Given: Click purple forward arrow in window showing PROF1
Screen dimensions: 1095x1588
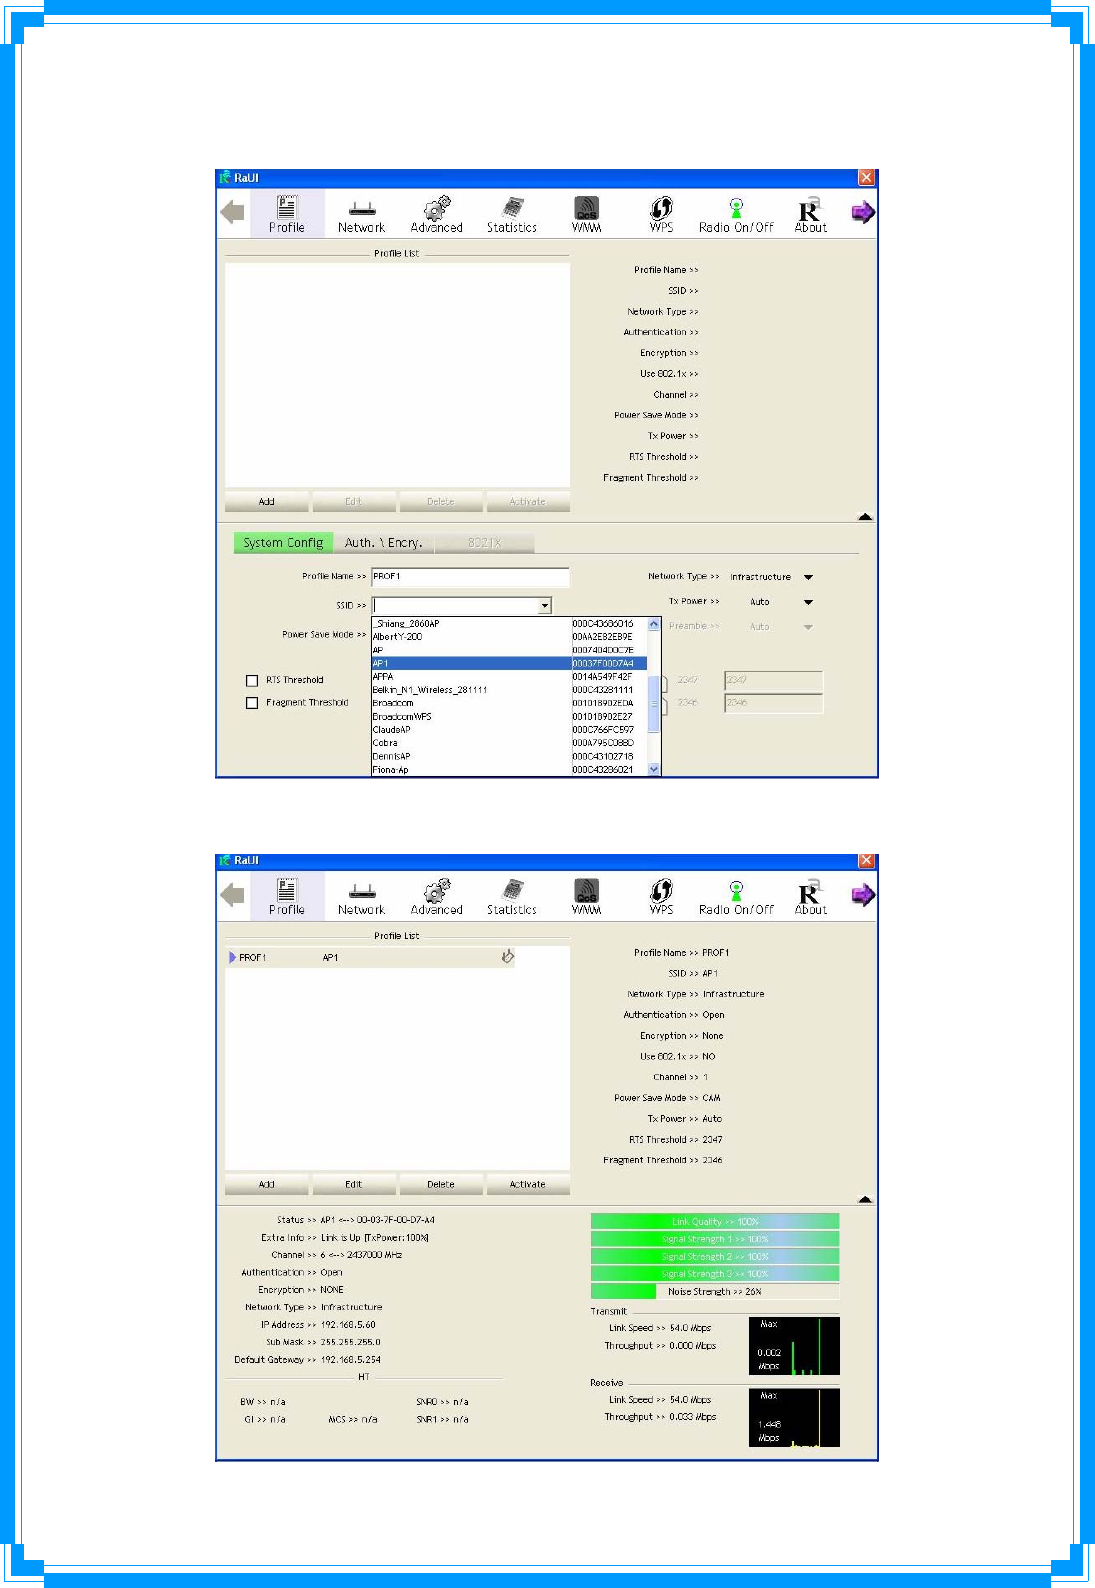Looking at the screenshot, I should click(863, 895).
